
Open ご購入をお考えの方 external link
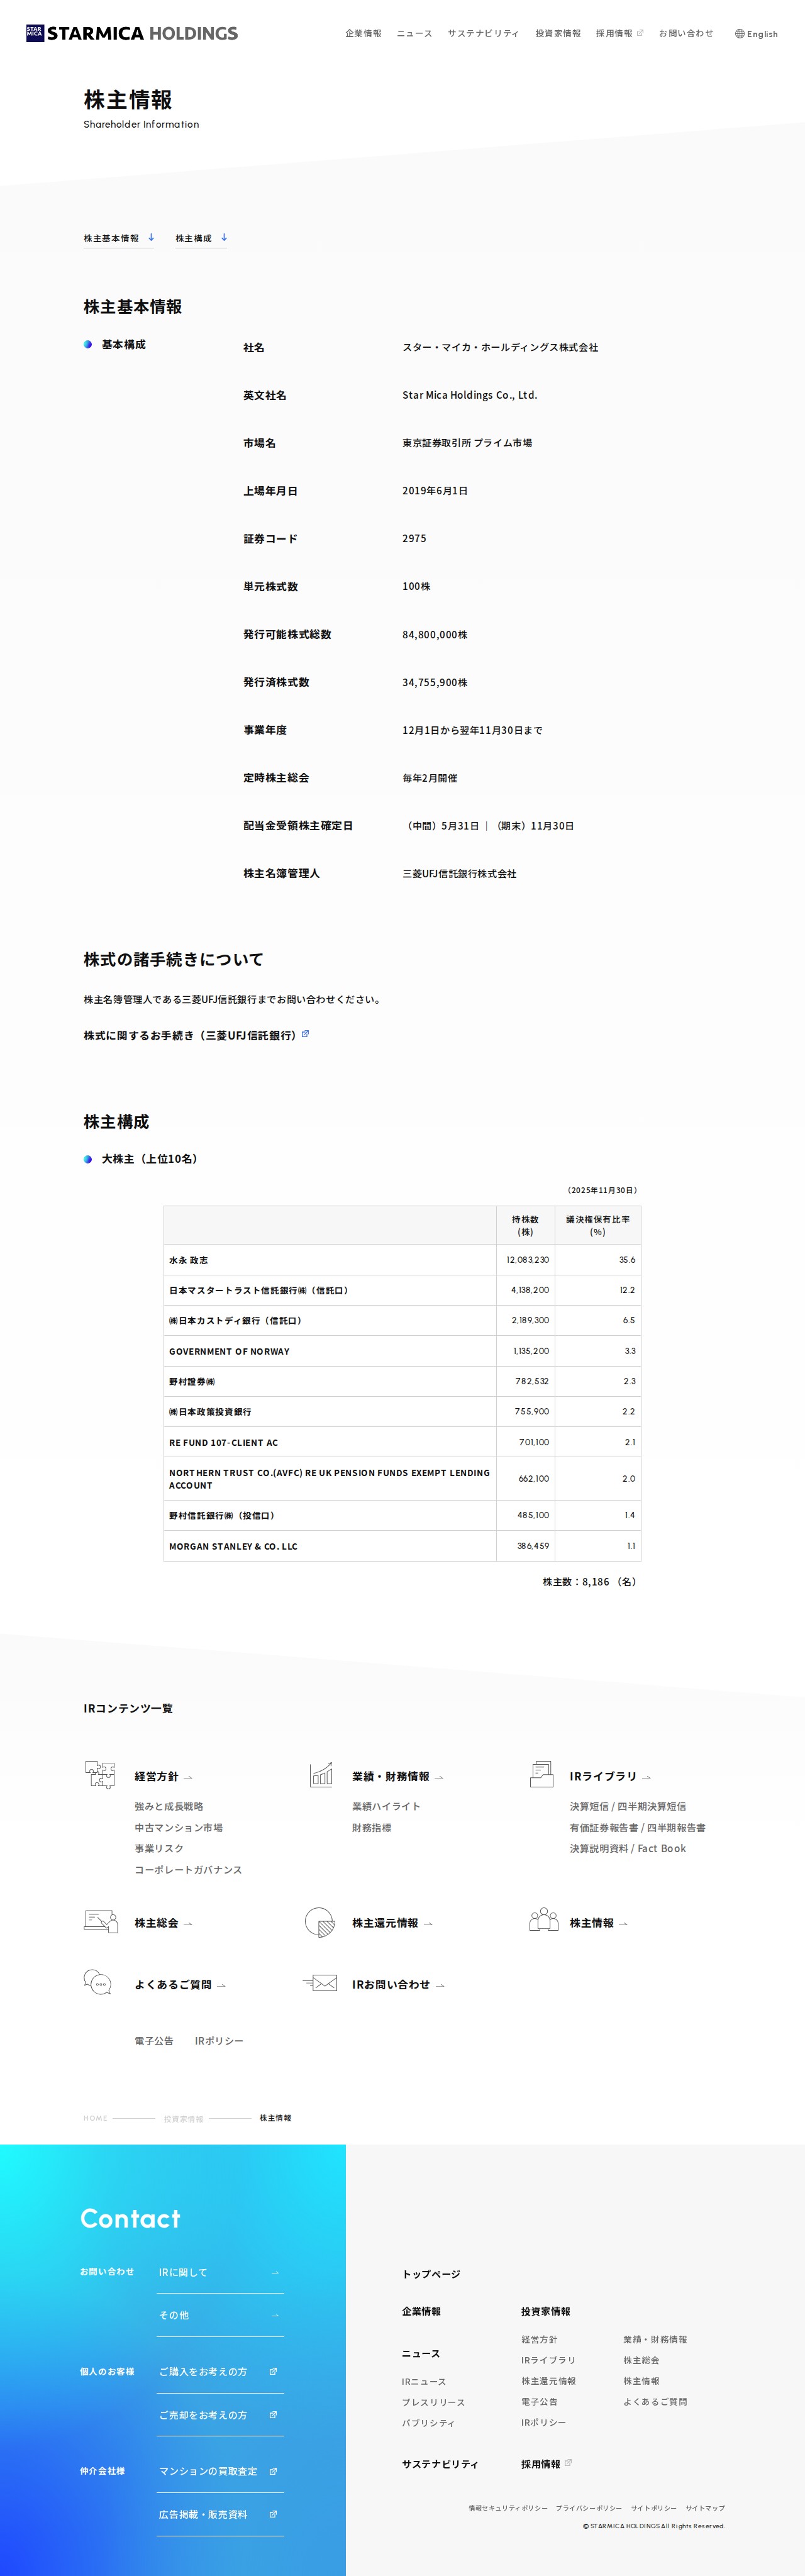(x=220, y=2371)
